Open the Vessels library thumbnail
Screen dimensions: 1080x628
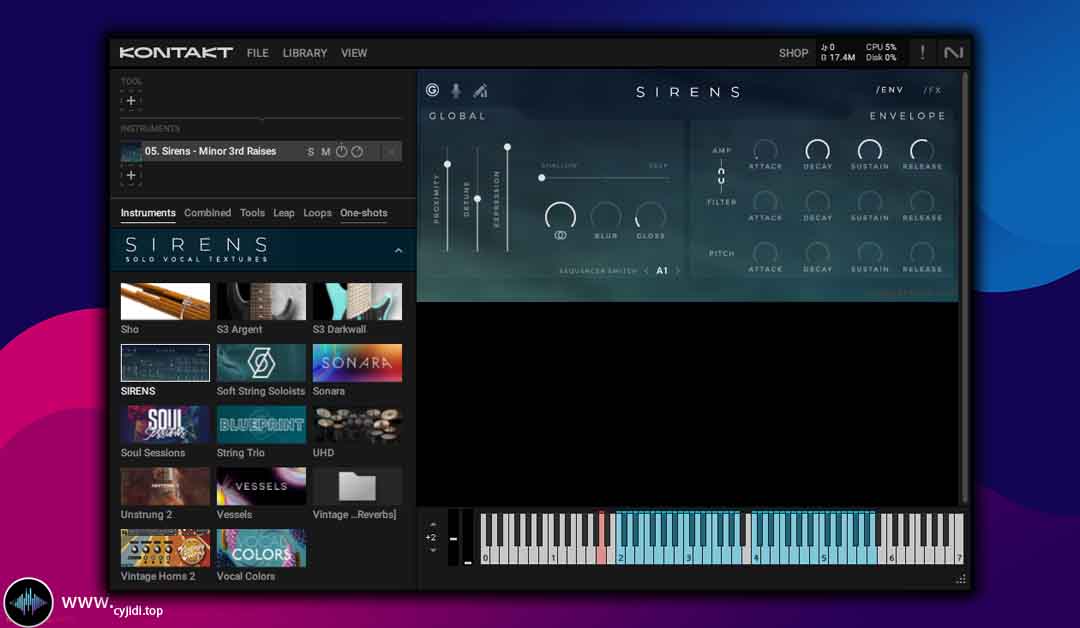click(261, 486)
